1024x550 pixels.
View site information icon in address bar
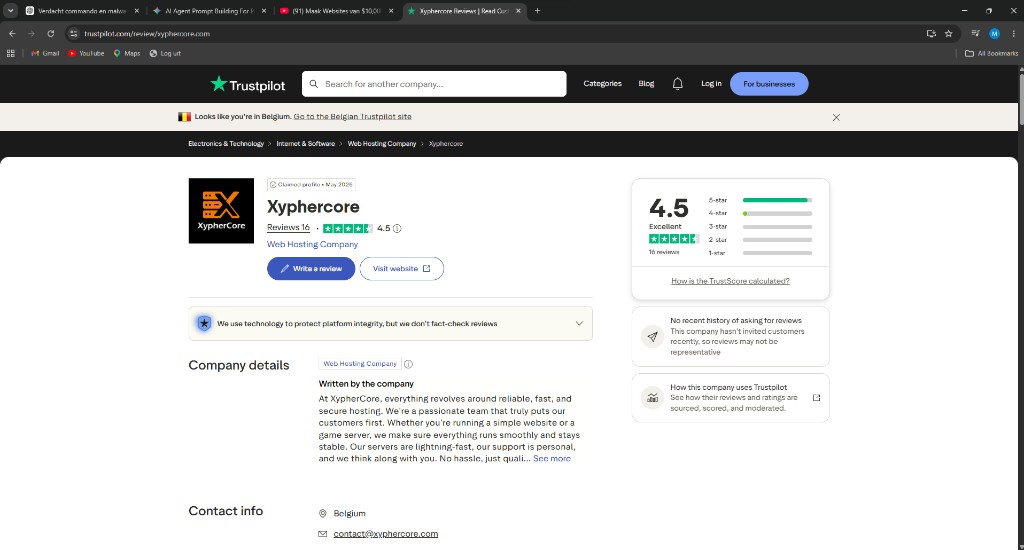tap(73, 33)
